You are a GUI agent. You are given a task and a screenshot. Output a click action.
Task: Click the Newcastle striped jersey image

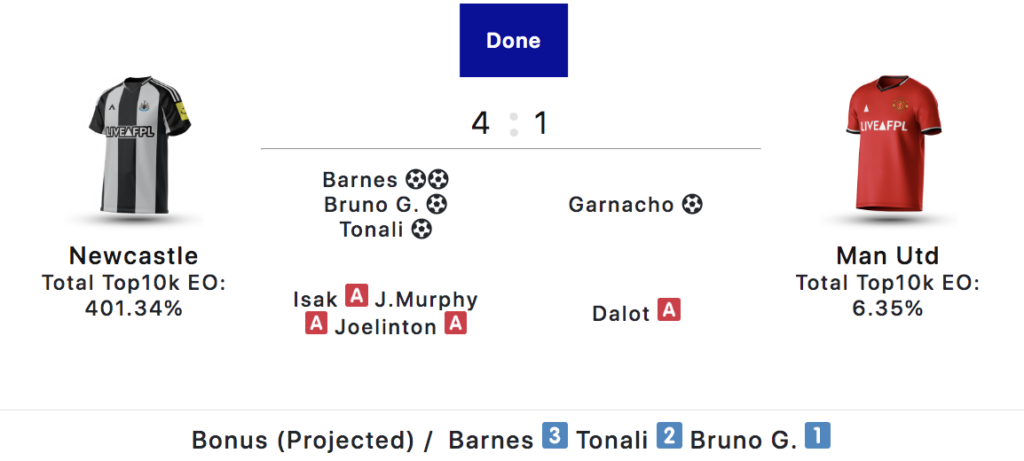139,145
